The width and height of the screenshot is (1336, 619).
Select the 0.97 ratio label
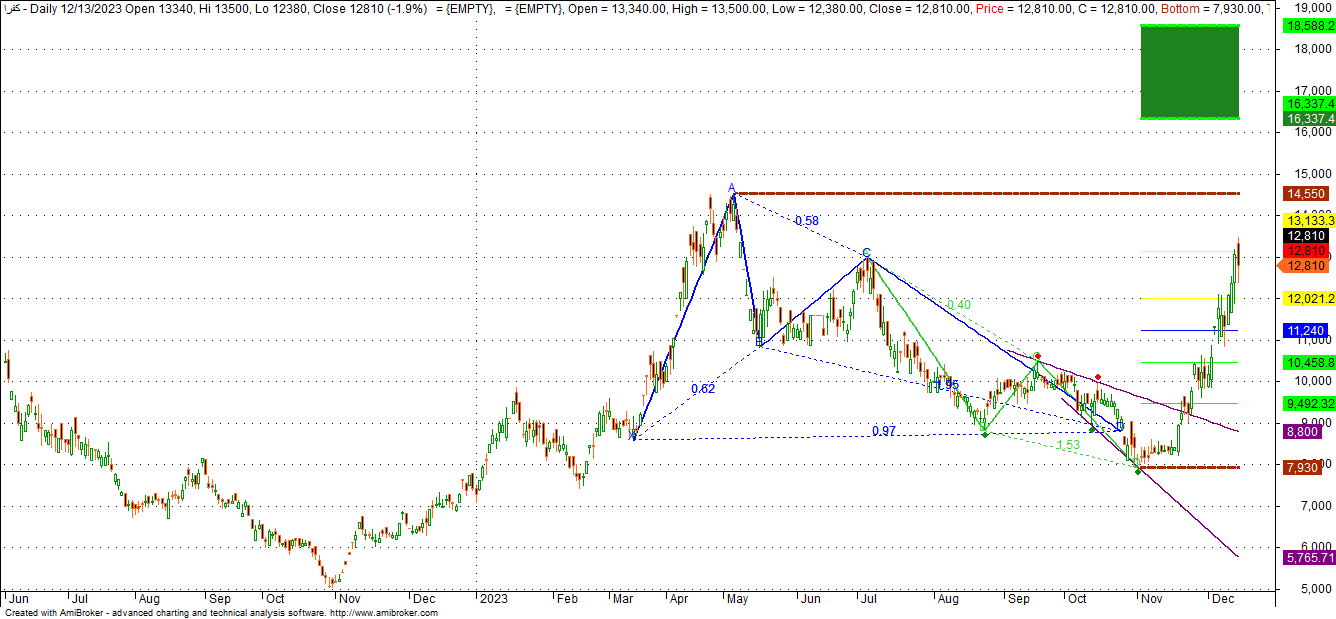pos(883,431)
